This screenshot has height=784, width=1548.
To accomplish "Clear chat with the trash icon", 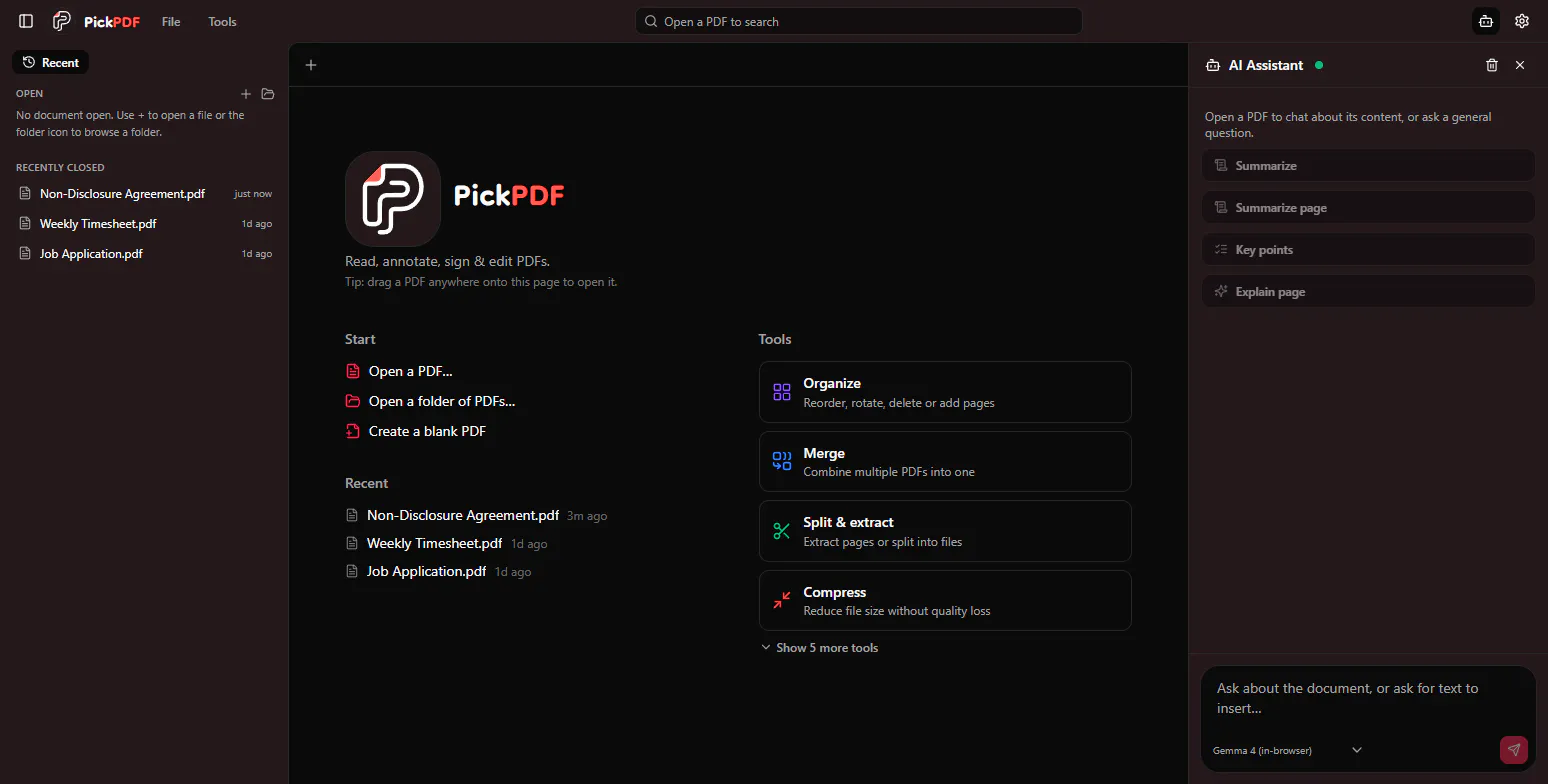I will click(1492, 65).
